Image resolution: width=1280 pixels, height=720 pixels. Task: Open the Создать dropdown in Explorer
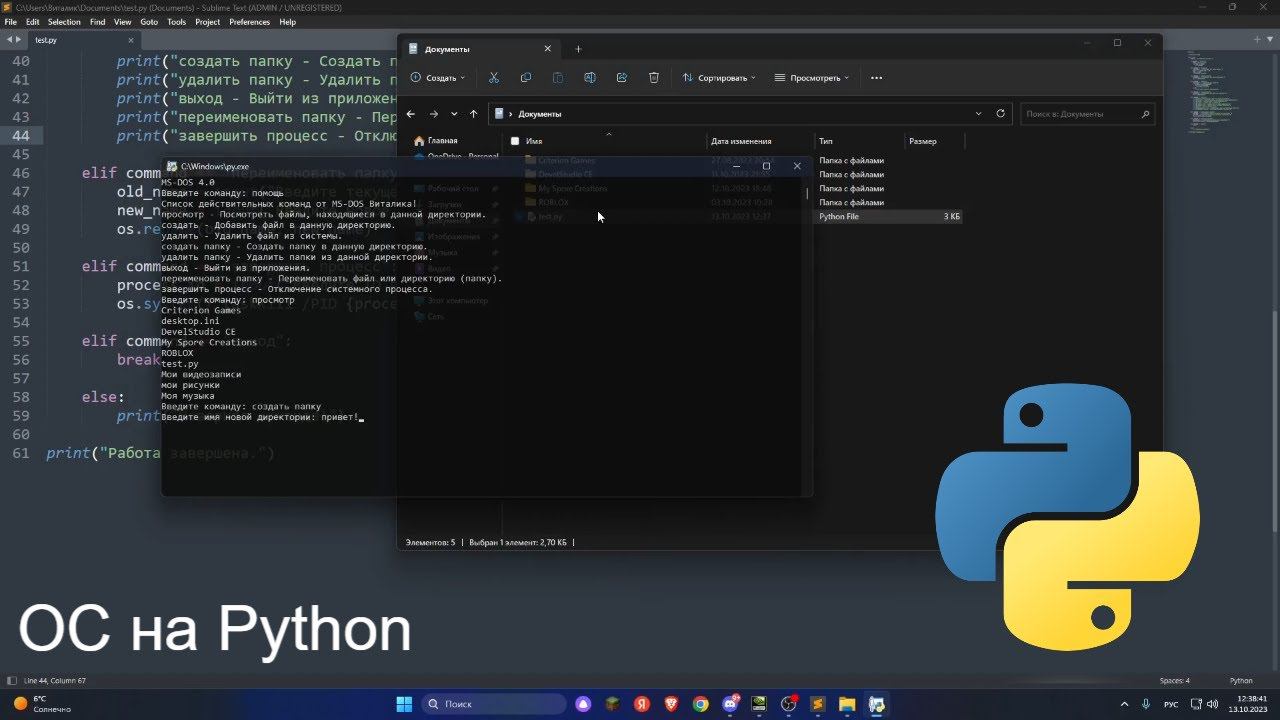(x=439, y=77)
